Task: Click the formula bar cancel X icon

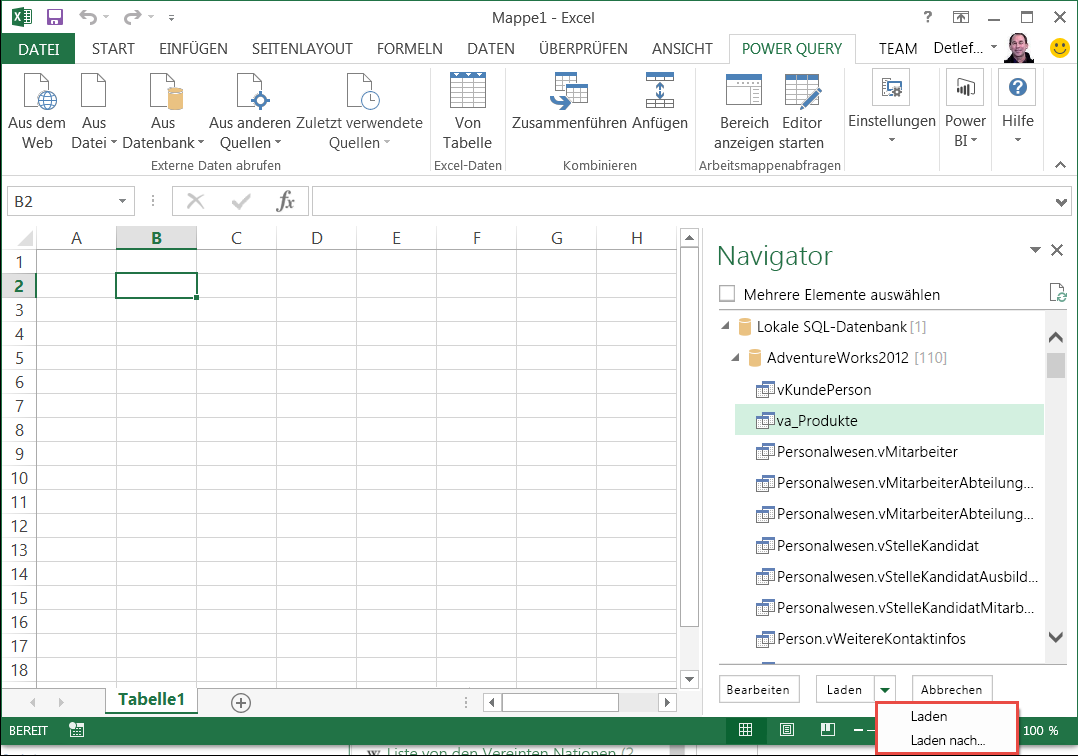Action: 196,201
